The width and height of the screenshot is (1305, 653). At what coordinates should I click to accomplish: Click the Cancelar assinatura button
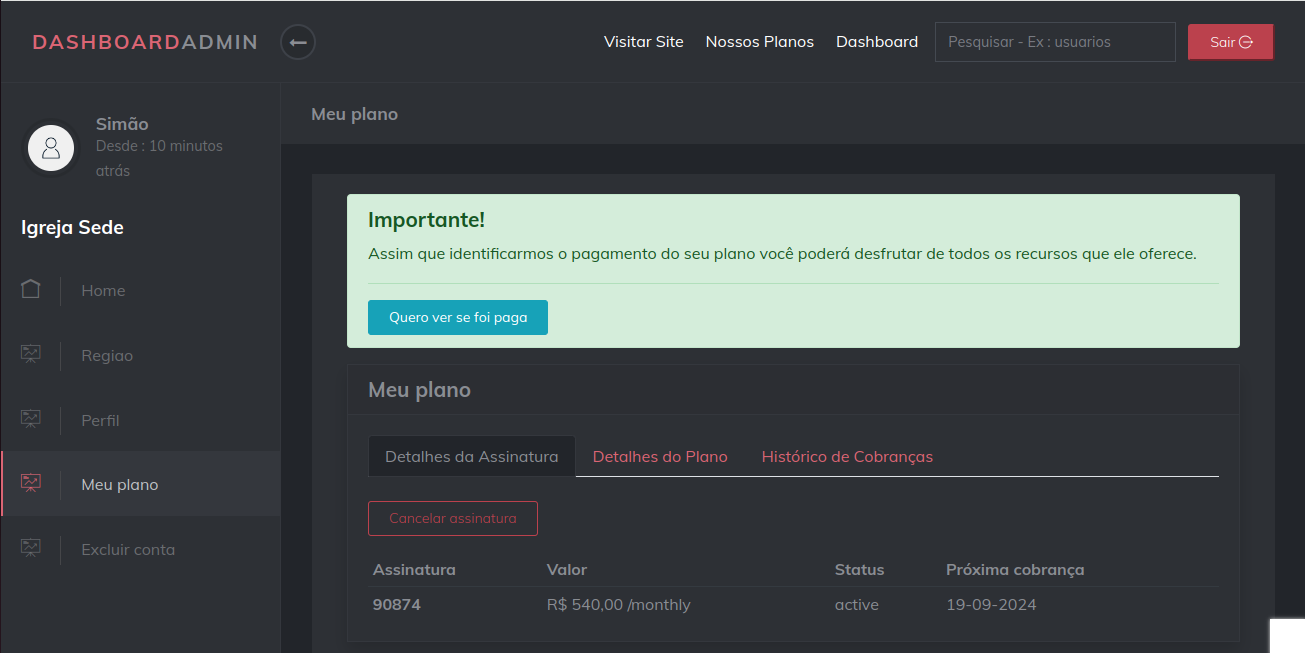point(452,518)
